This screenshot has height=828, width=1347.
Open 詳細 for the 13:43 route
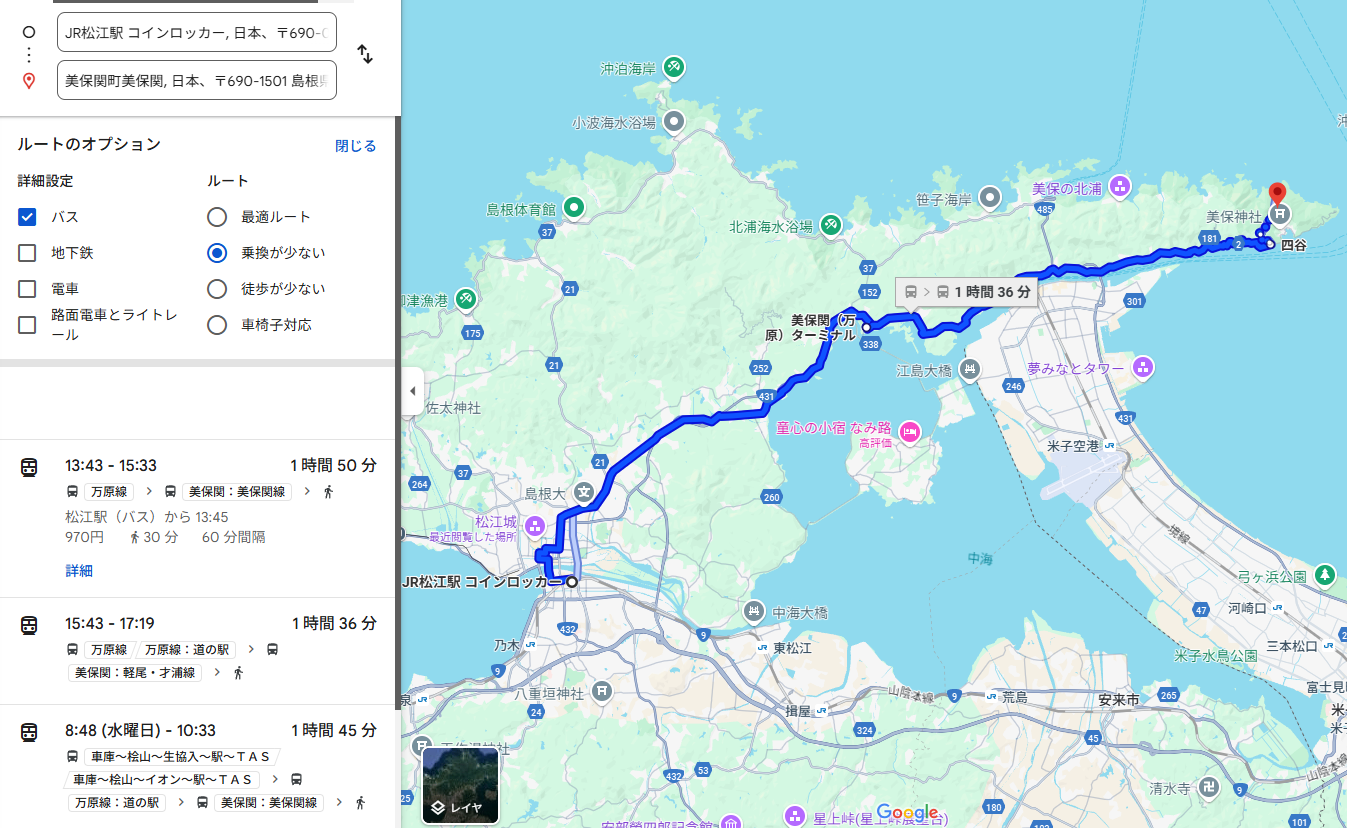point(79,571)
